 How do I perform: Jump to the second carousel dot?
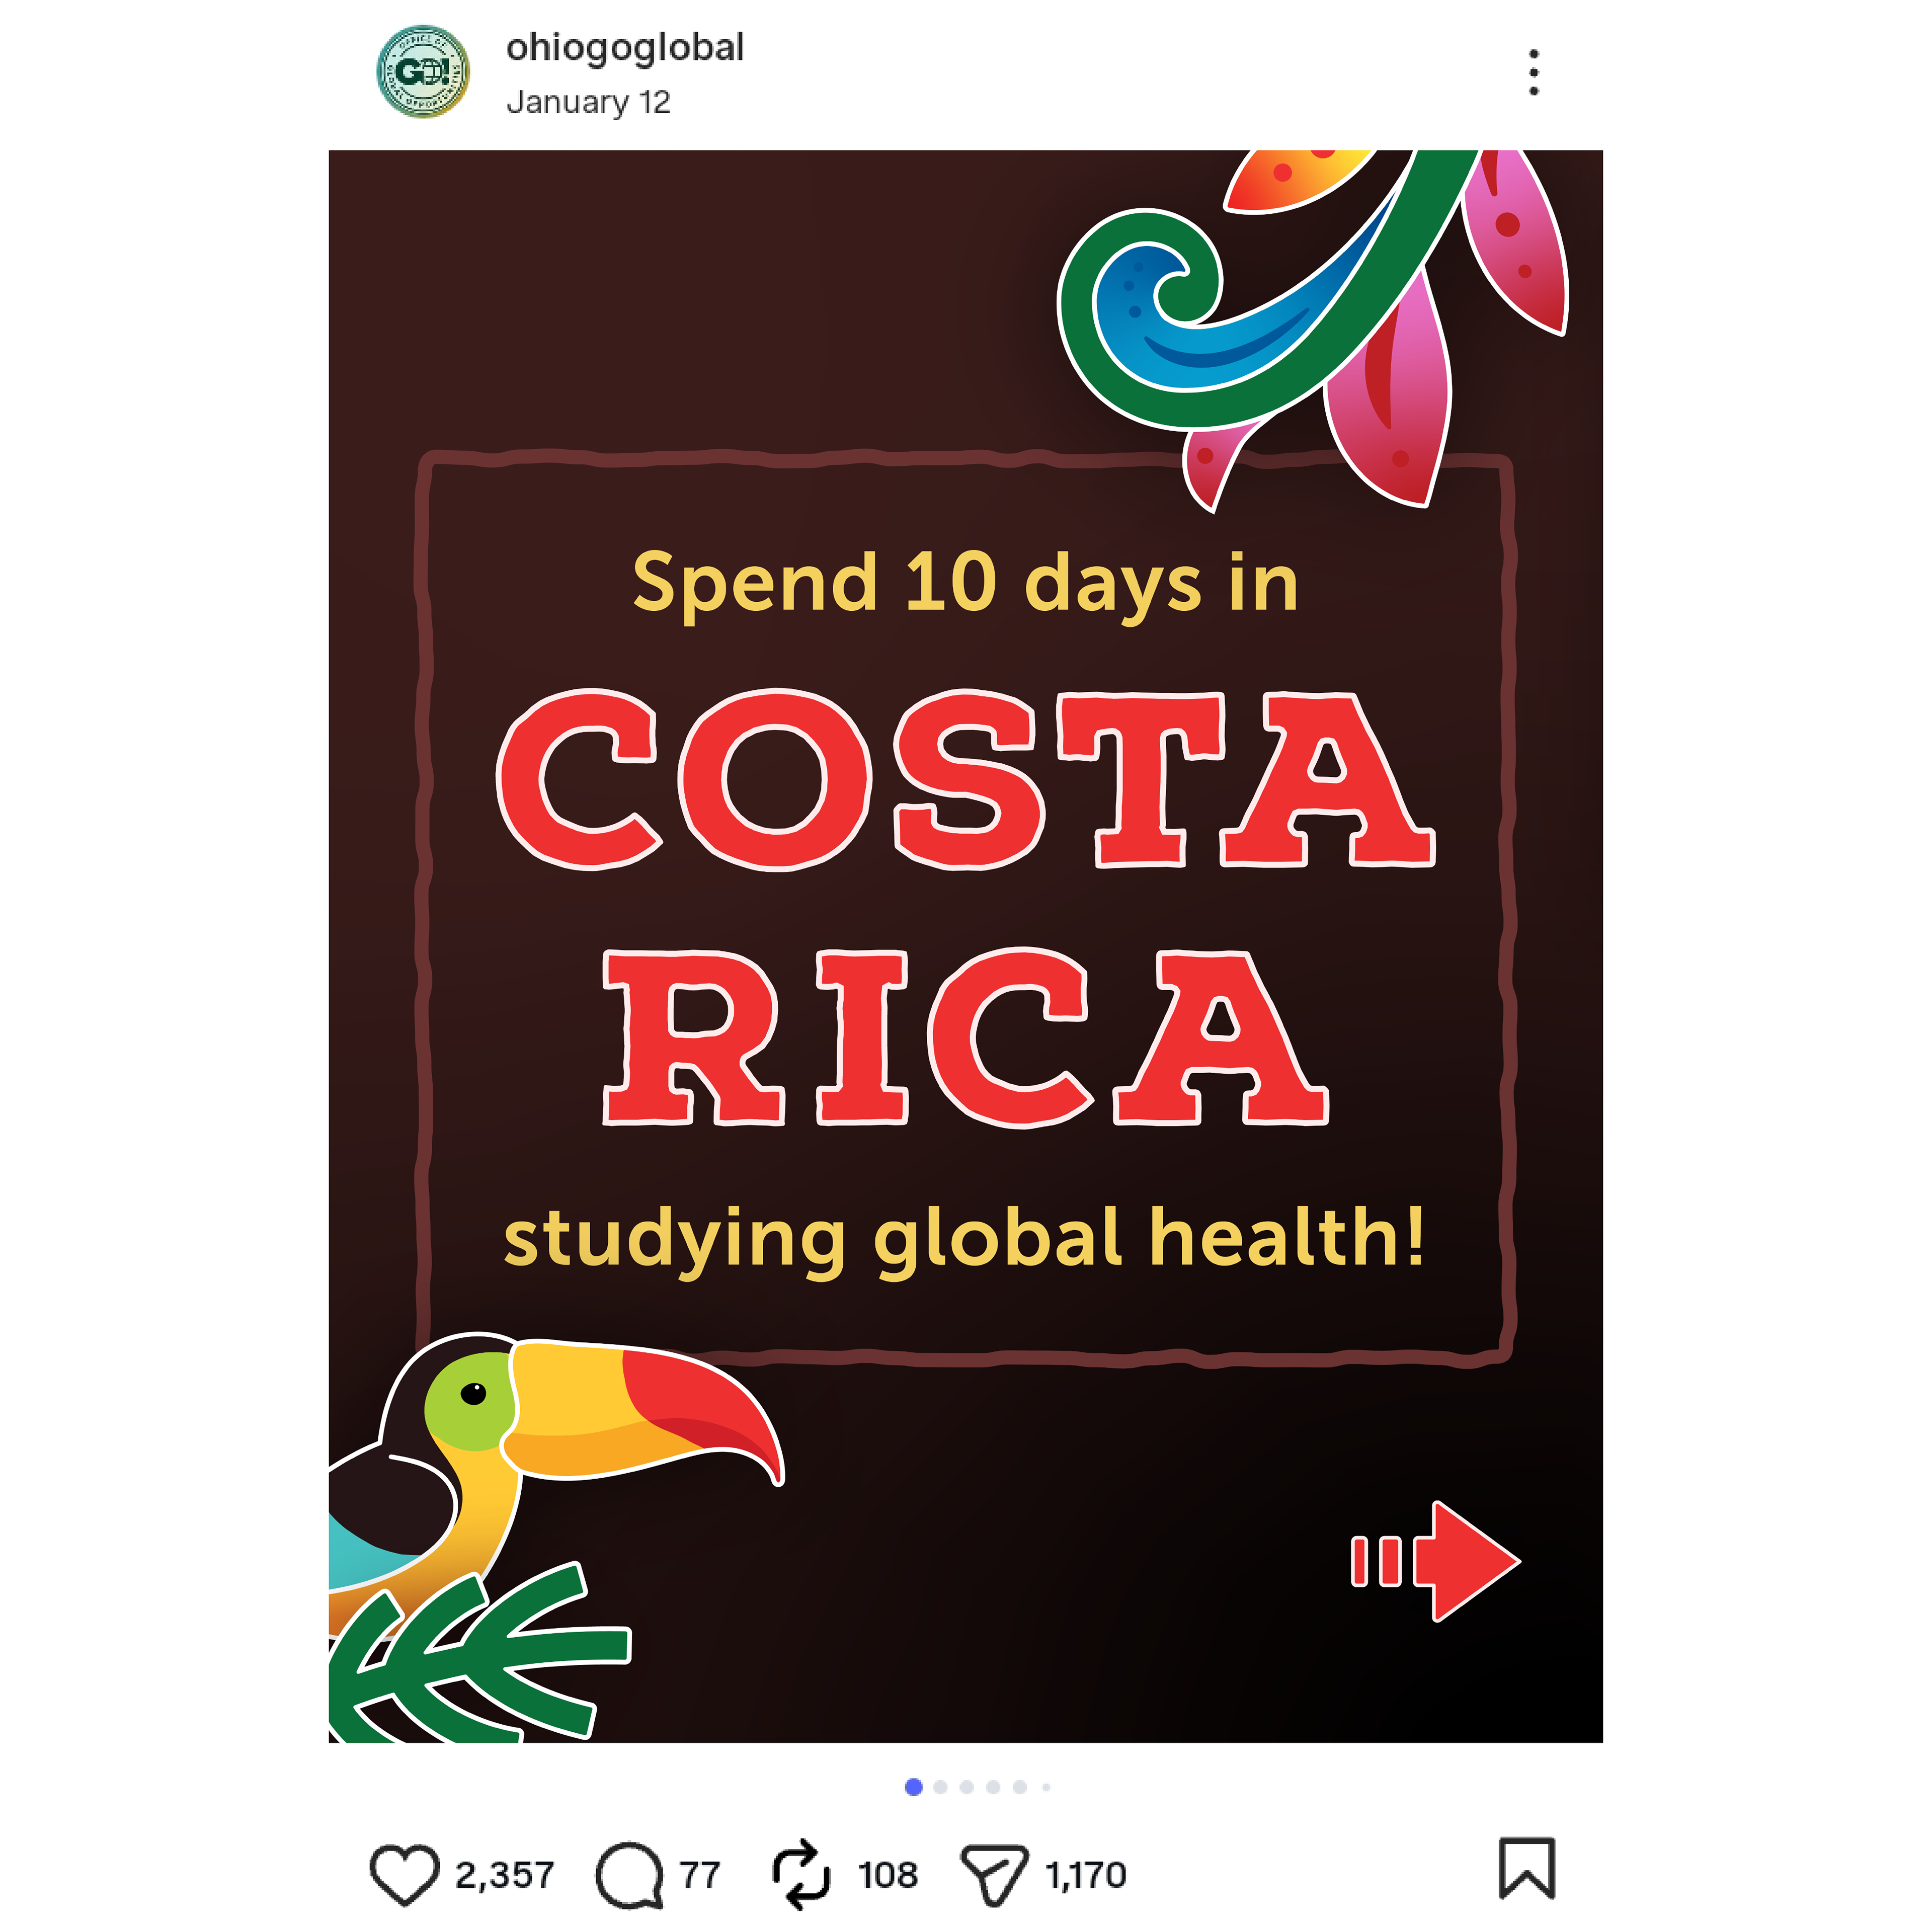[940, 1787]
